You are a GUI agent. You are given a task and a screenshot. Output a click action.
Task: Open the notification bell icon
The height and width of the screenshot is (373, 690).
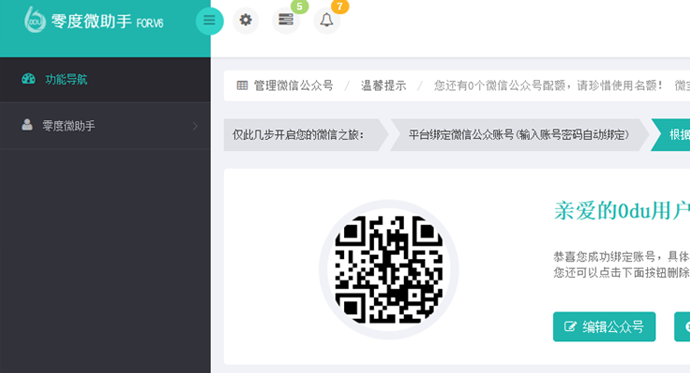(327, 20)
